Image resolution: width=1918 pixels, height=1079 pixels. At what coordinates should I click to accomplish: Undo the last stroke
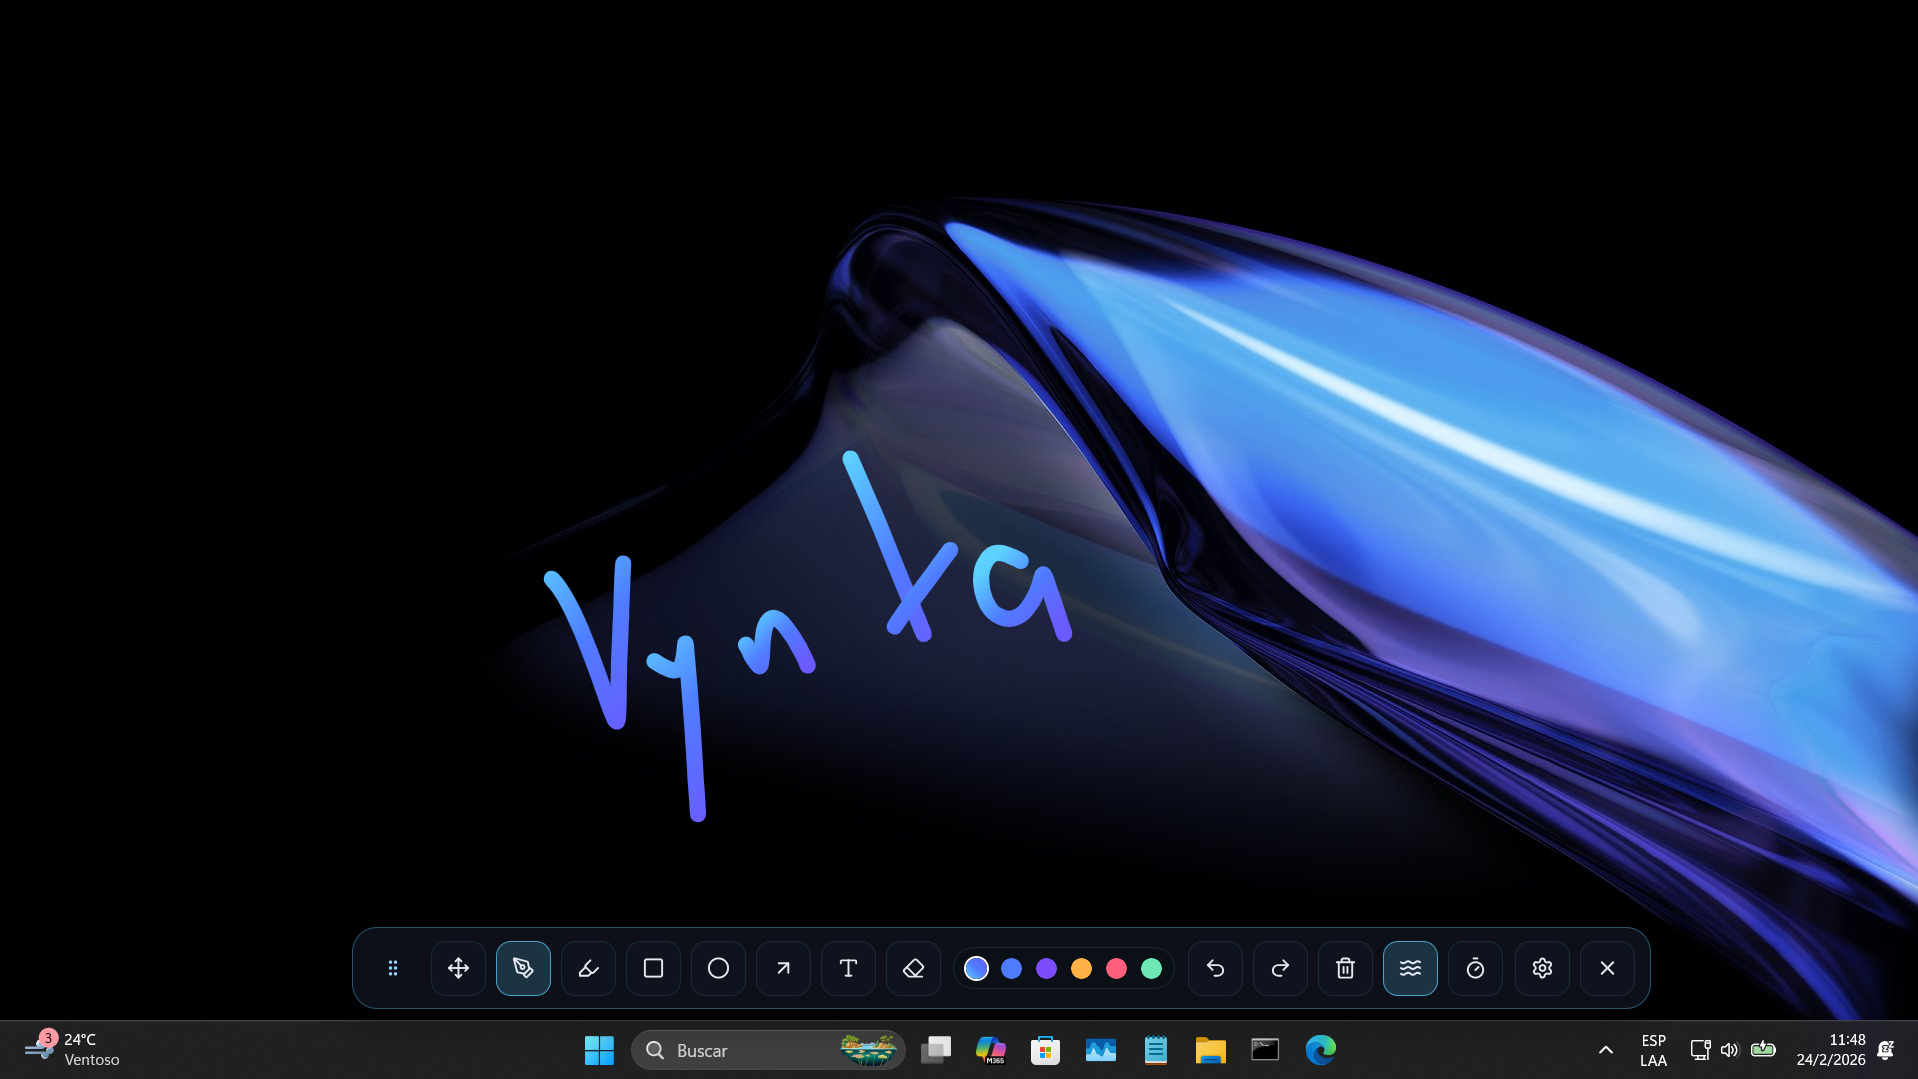pyautogui.click(x=1215, y=968)
